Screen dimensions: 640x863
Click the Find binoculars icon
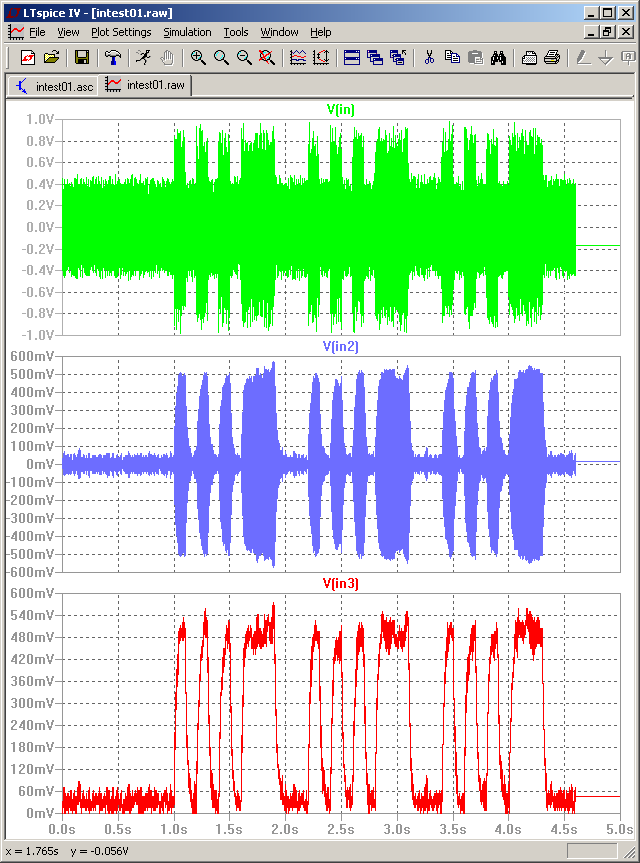click(500, 58)
